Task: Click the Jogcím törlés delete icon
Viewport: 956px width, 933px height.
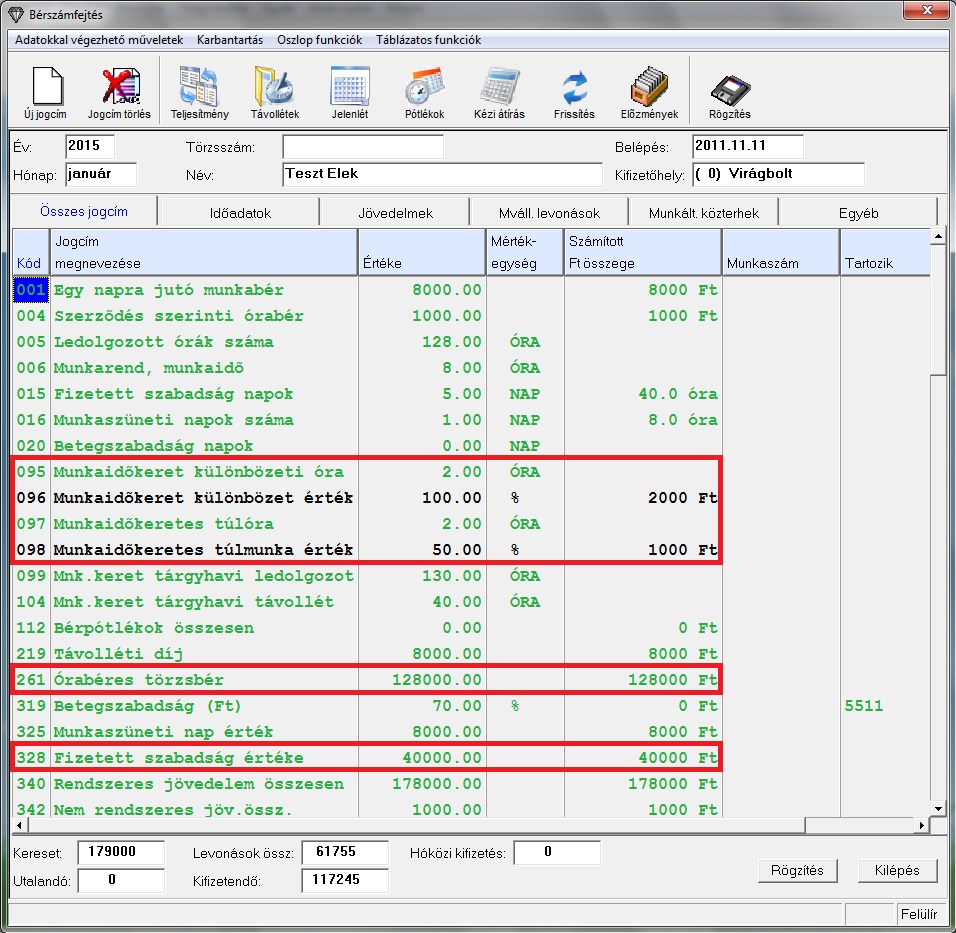Action: pyautogui.click(x=119, y=88)
